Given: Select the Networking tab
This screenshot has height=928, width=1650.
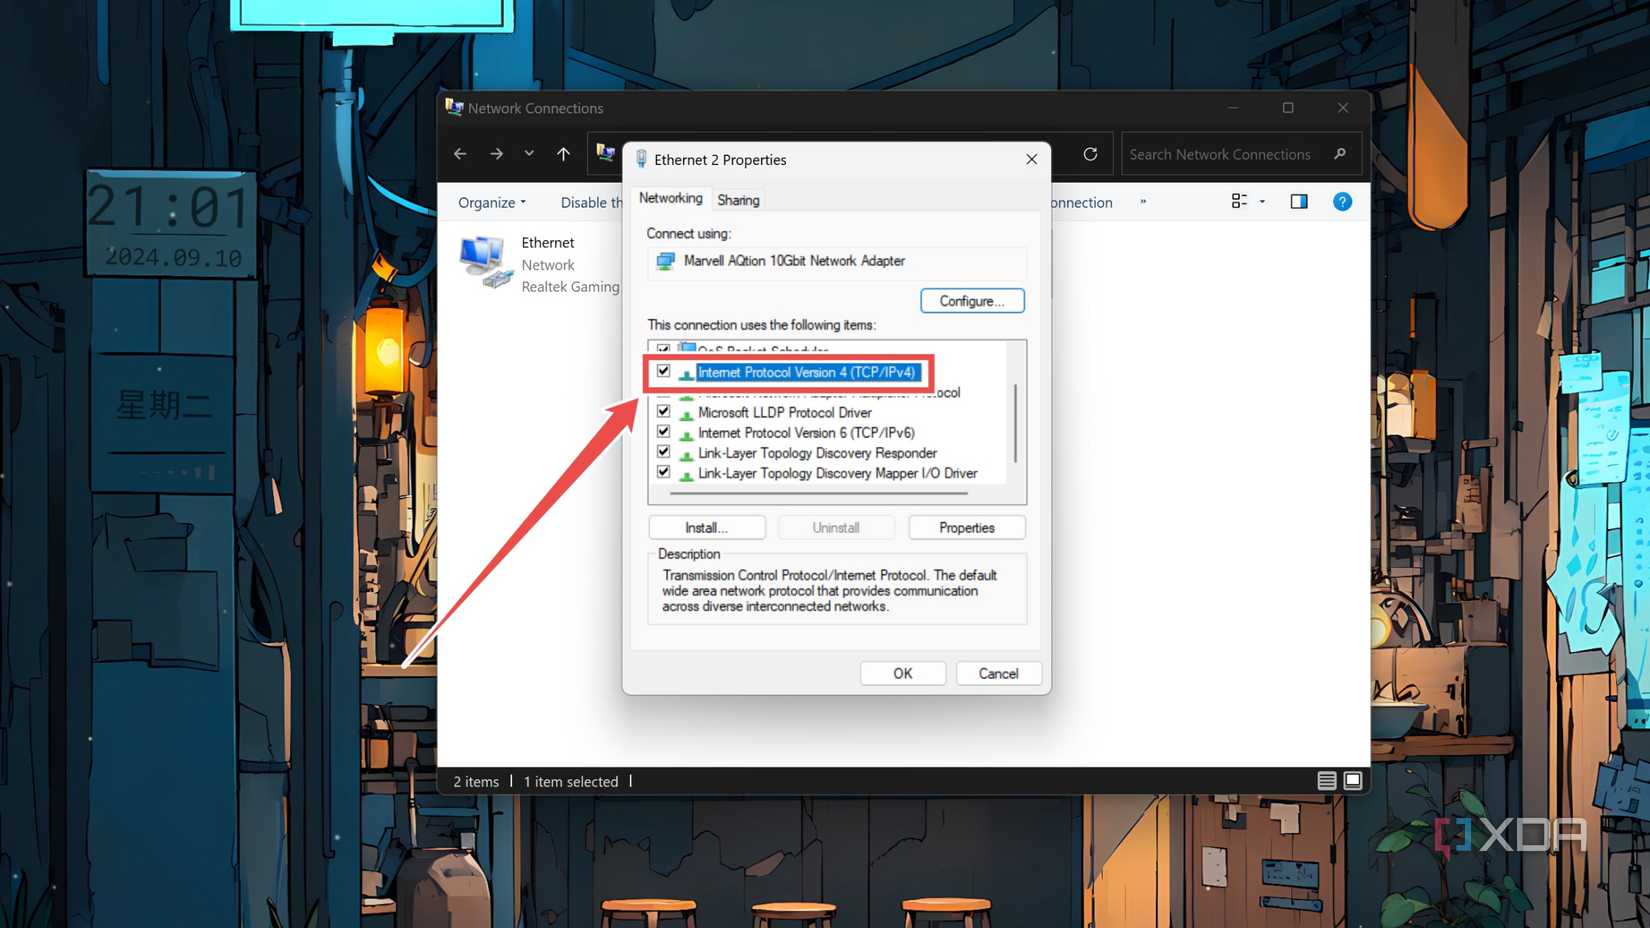Looking at the screenshot, I should click(670, 198).
